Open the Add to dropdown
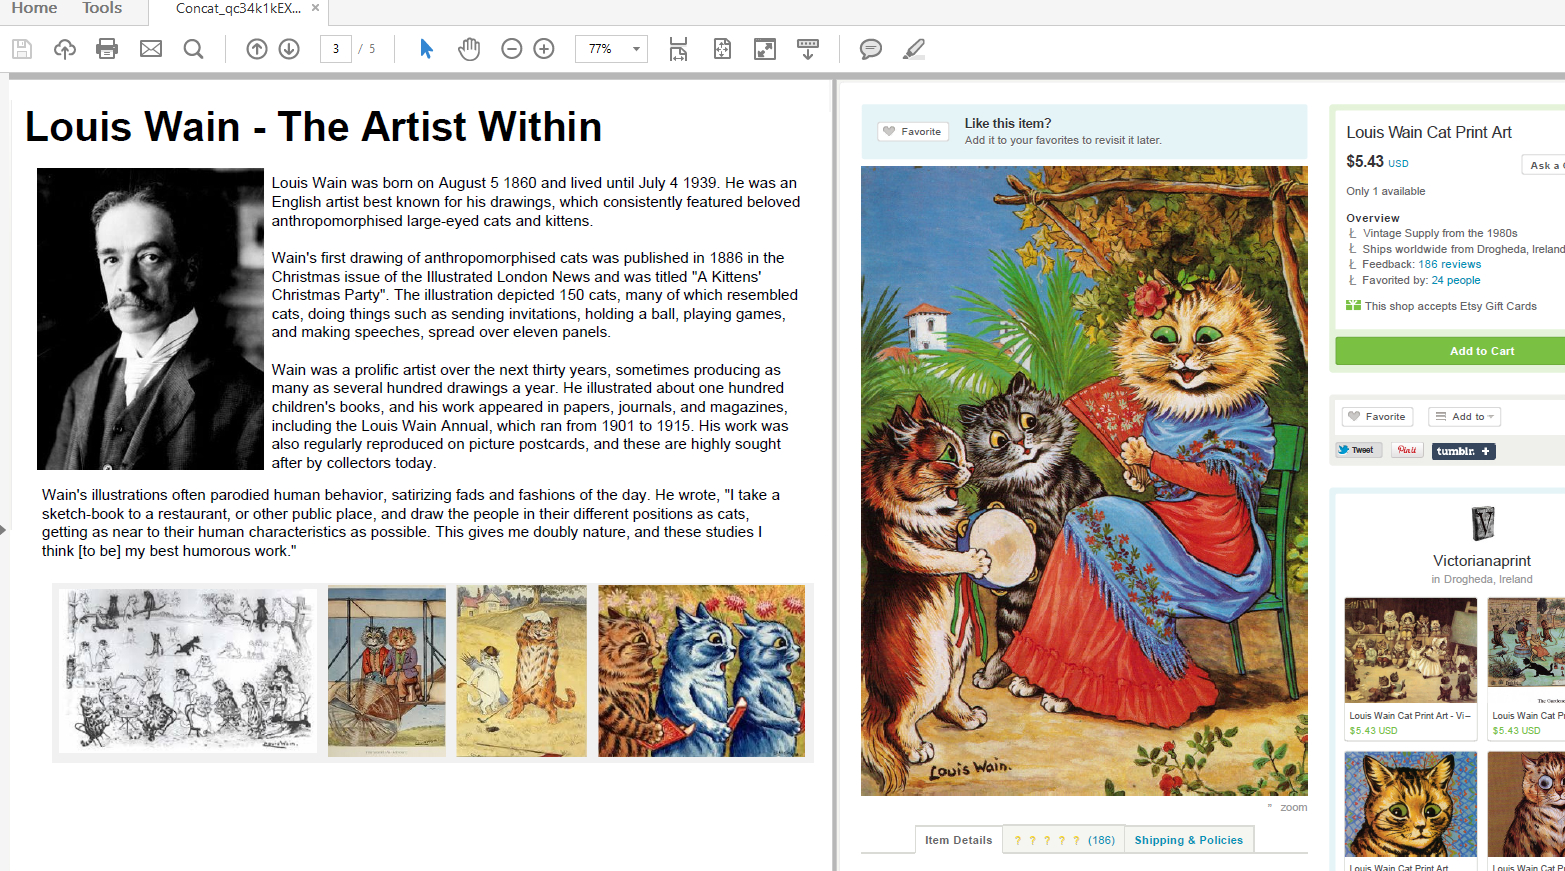The width and height of the screenshot is (1565, 871). coord(1464,416)
